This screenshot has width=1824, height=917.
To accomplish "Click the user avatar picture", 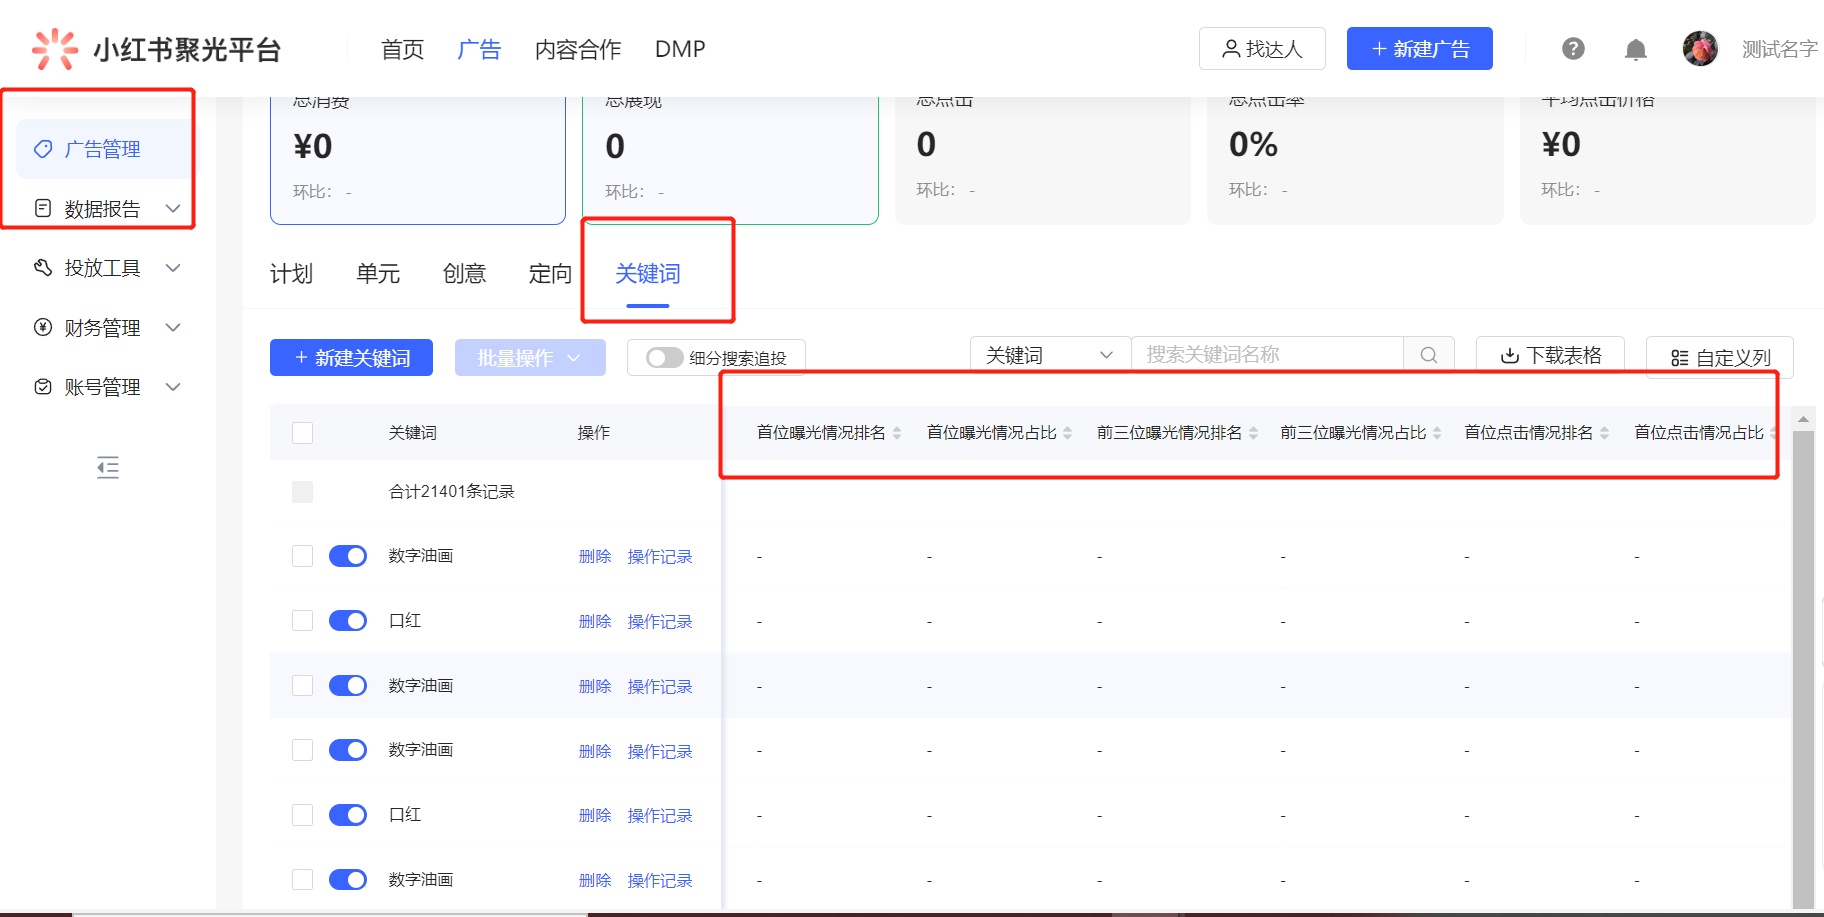I will click(1700, 48).
